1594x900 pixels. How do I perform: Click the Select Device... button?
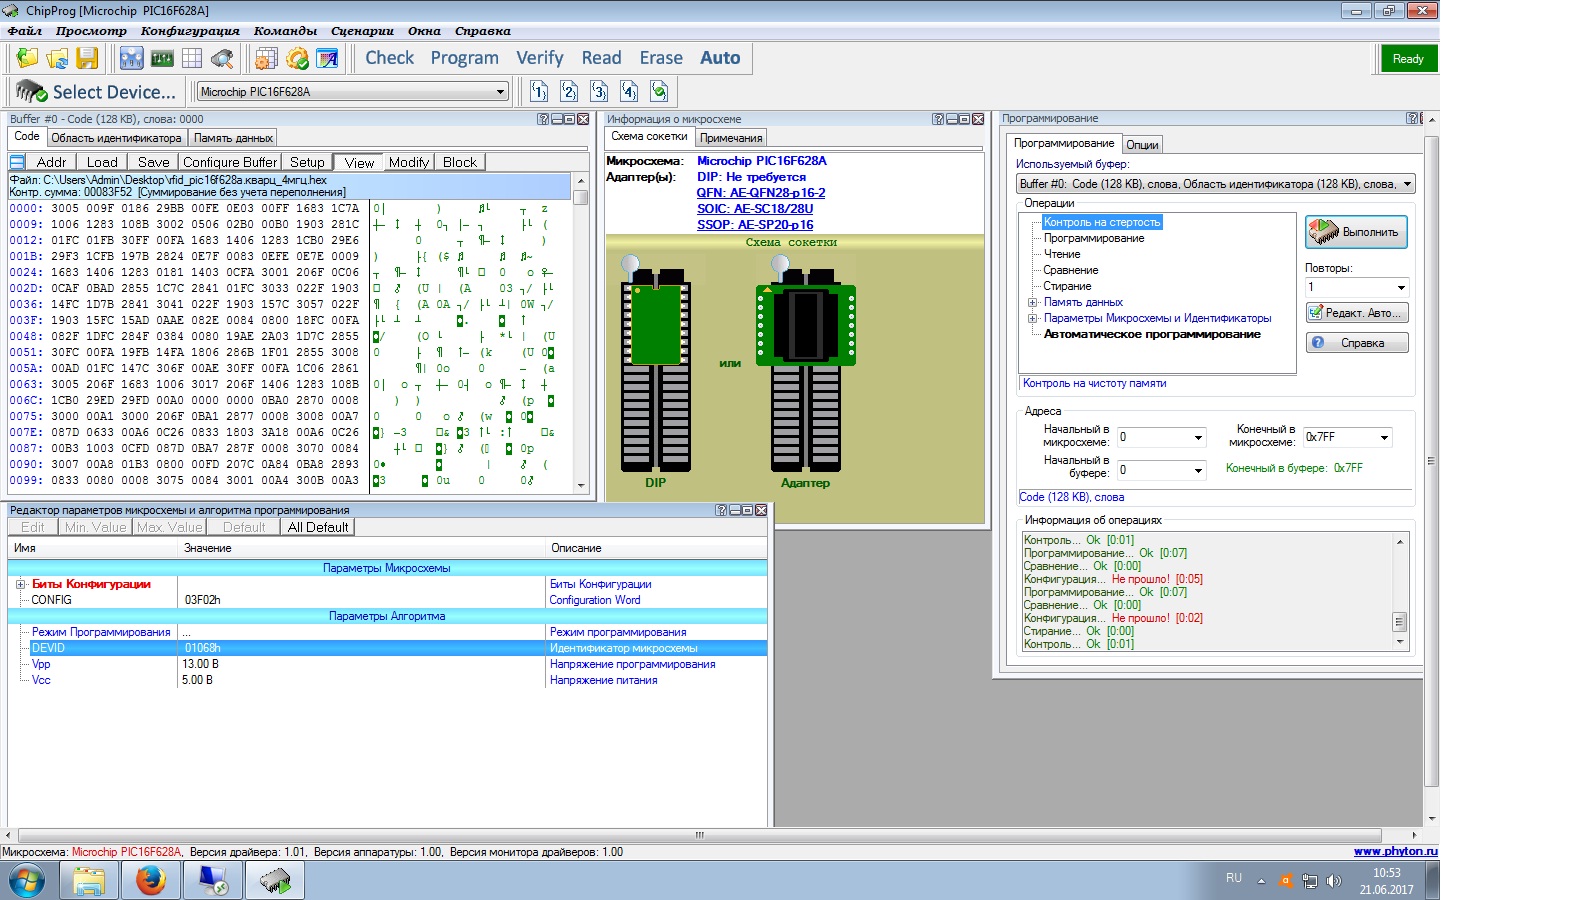[x=96, y=92]
